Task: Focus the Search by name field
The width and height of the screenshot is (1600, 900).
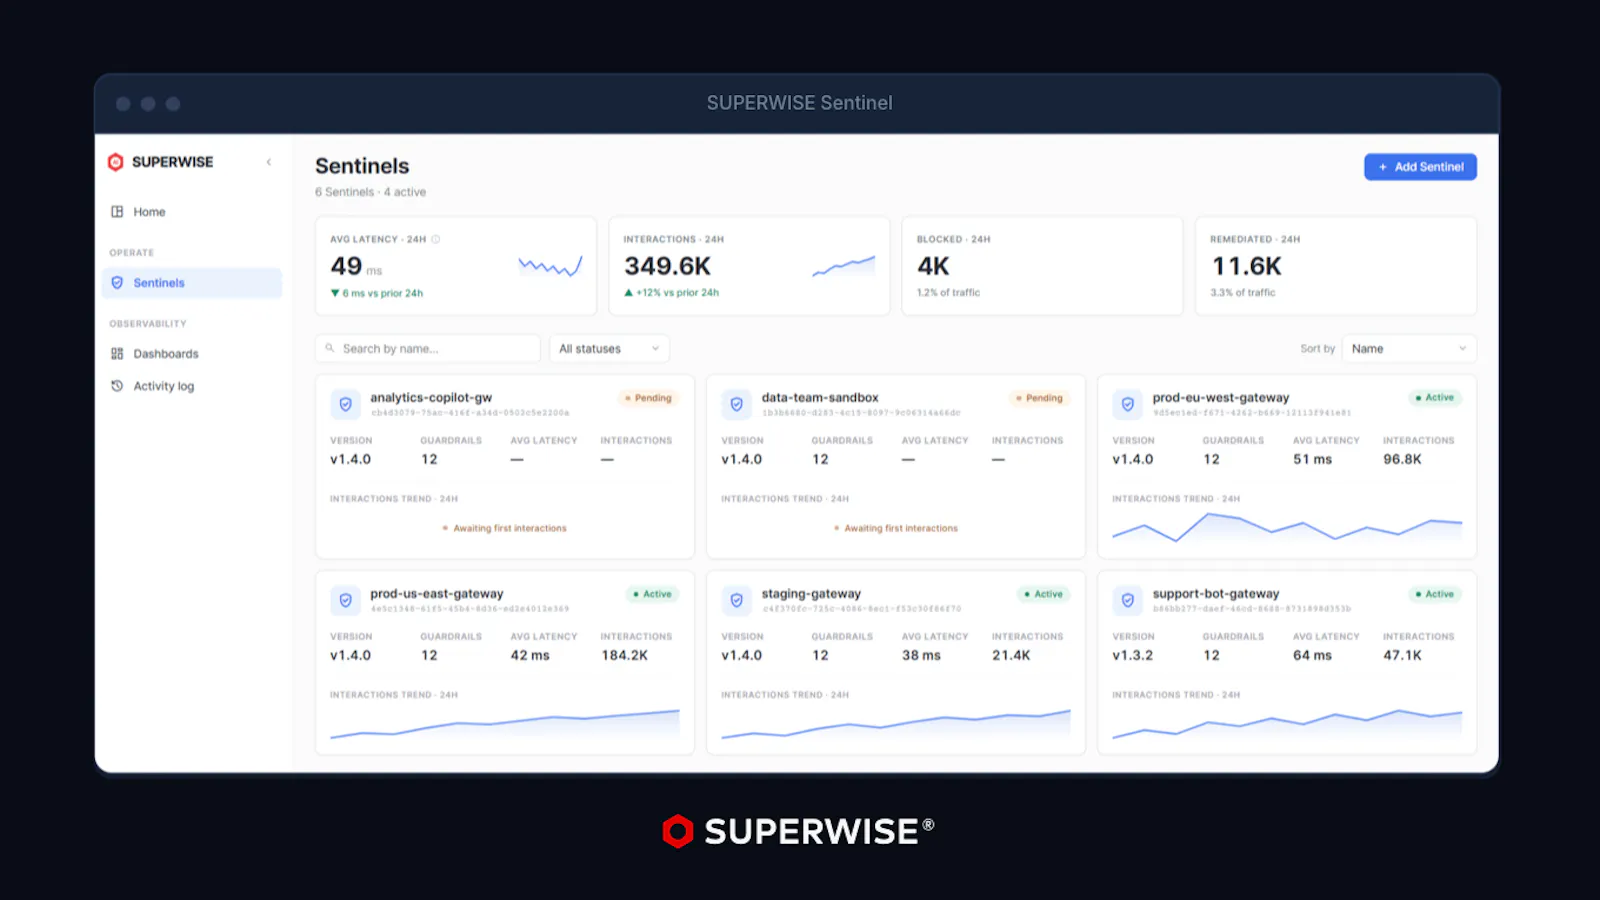Action: pyautogui.click(x=428, y=349)
